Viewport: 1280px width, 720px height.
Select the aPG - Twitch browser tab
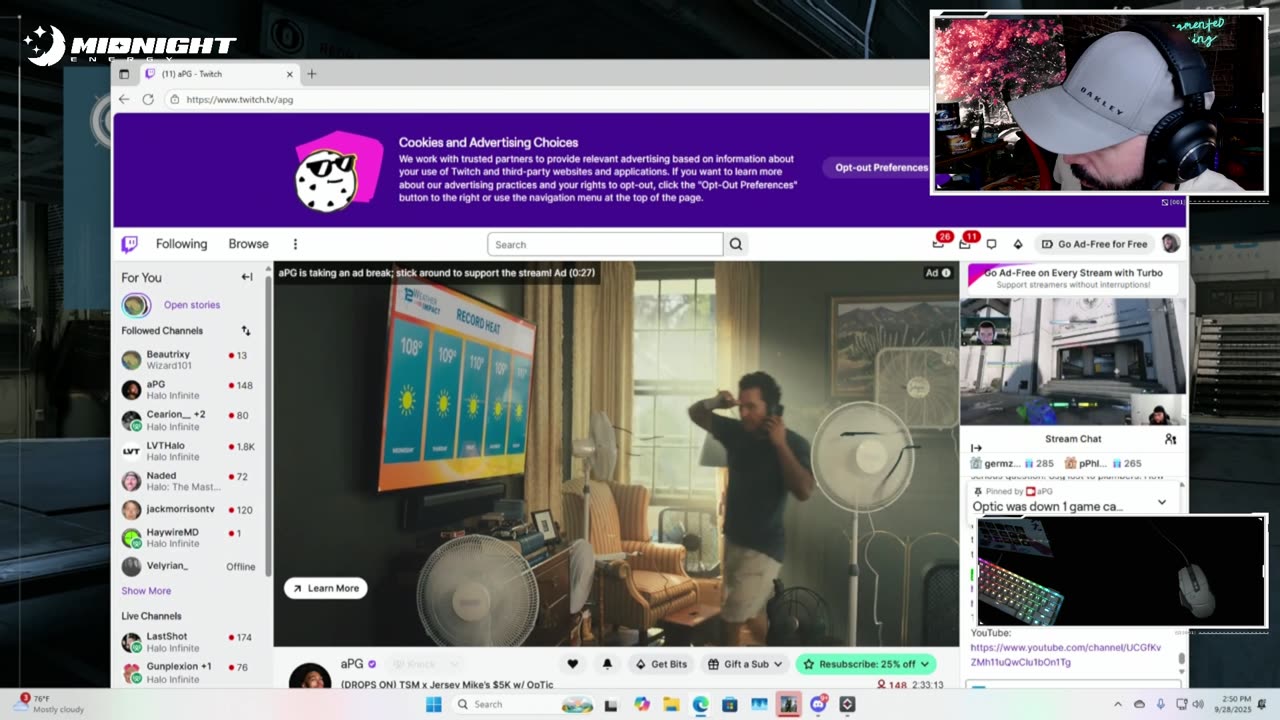click(x=219, y=74)
